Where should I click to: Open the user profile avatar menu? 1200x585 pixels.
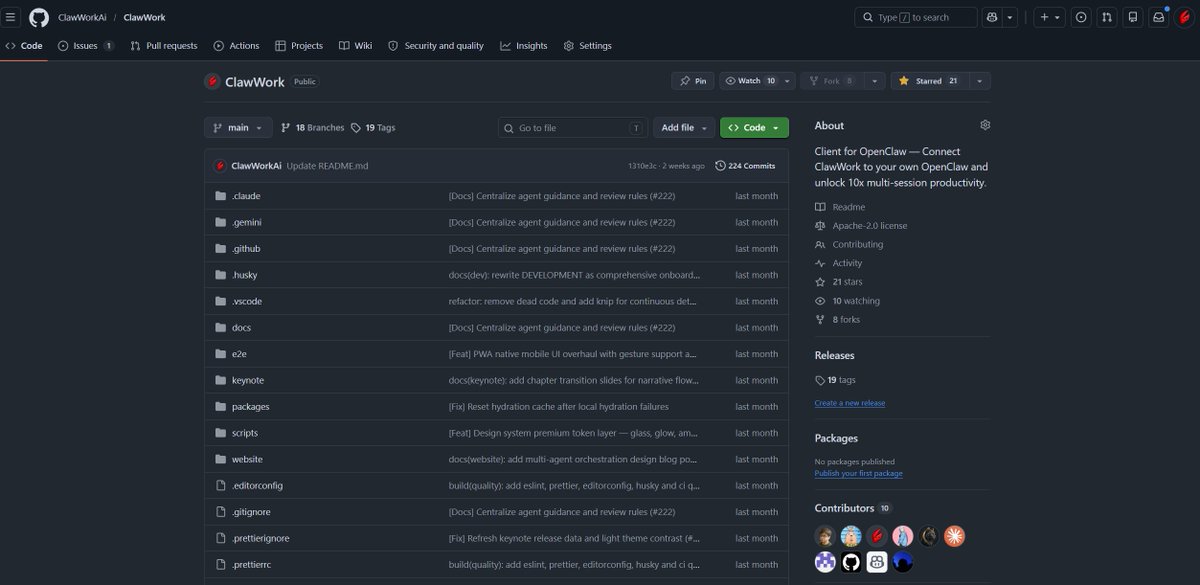coord(1185,17)
